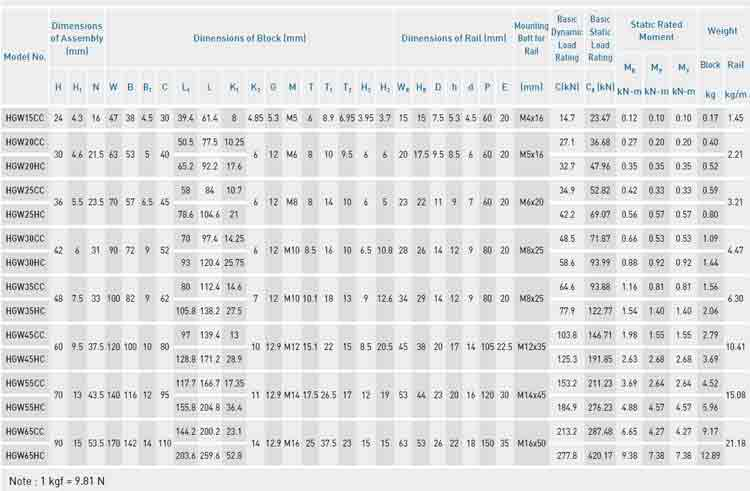Click static load value 23.47

600,118
